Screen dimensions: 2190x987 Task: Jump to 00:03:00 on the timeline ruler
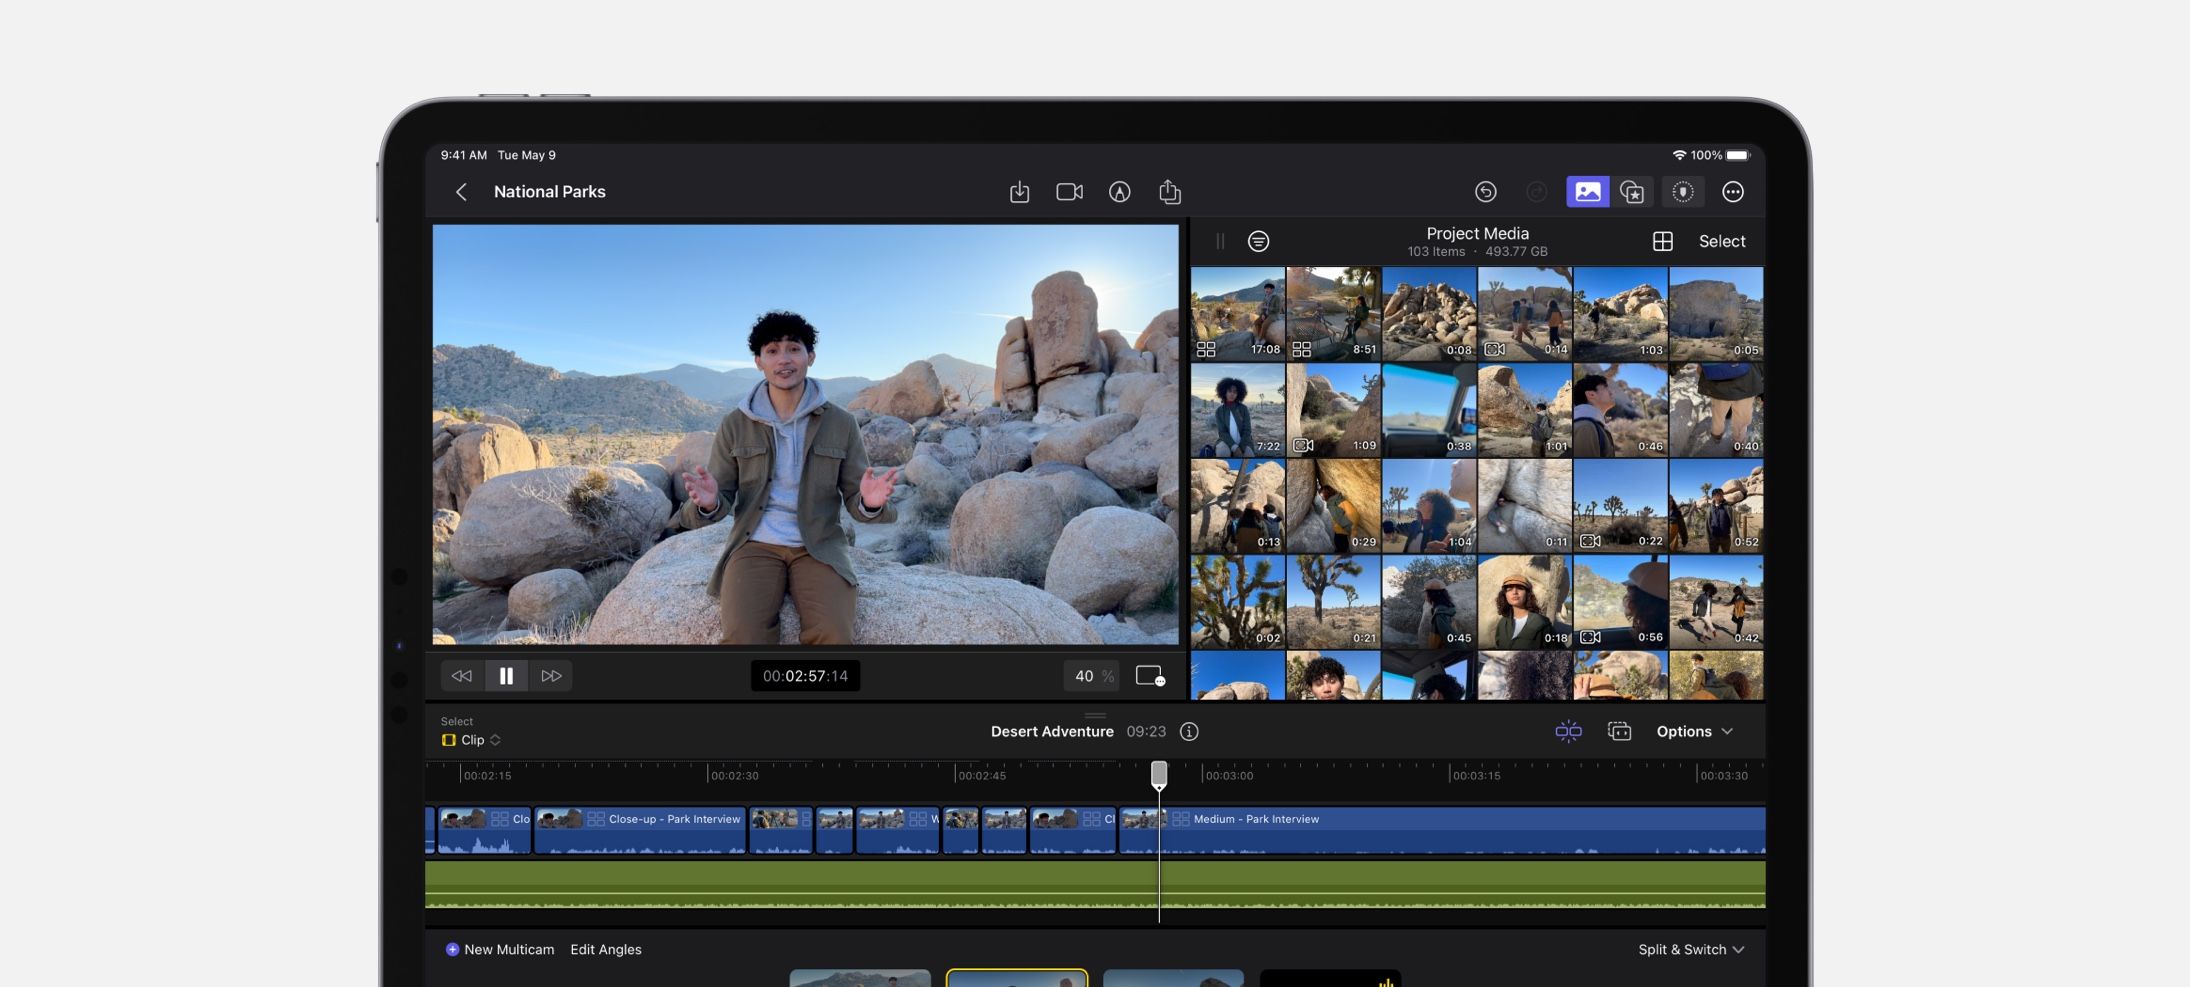[1228, 775]
